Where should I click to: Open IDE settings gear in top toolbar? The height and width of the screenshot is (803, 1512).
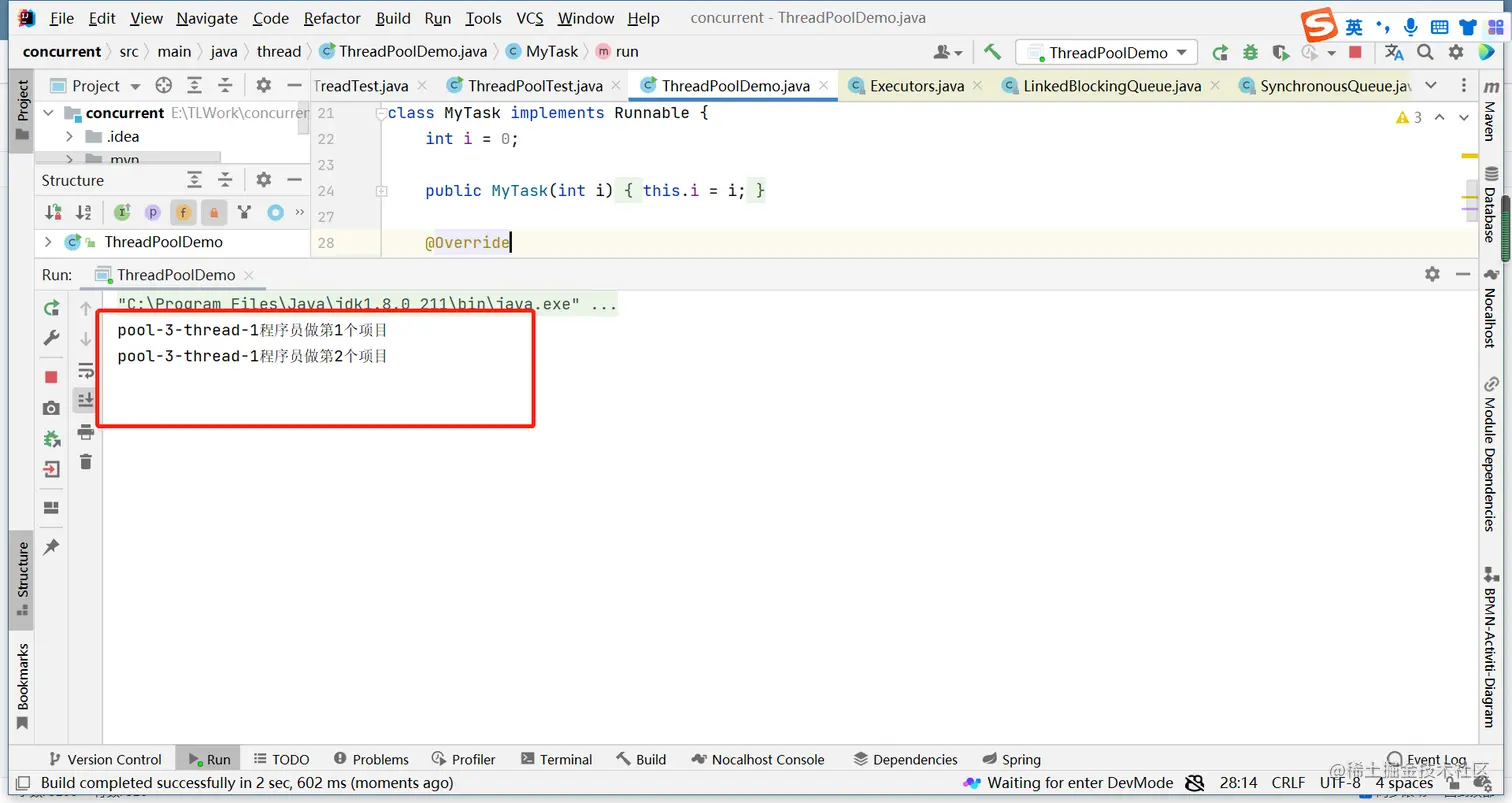1456,52
